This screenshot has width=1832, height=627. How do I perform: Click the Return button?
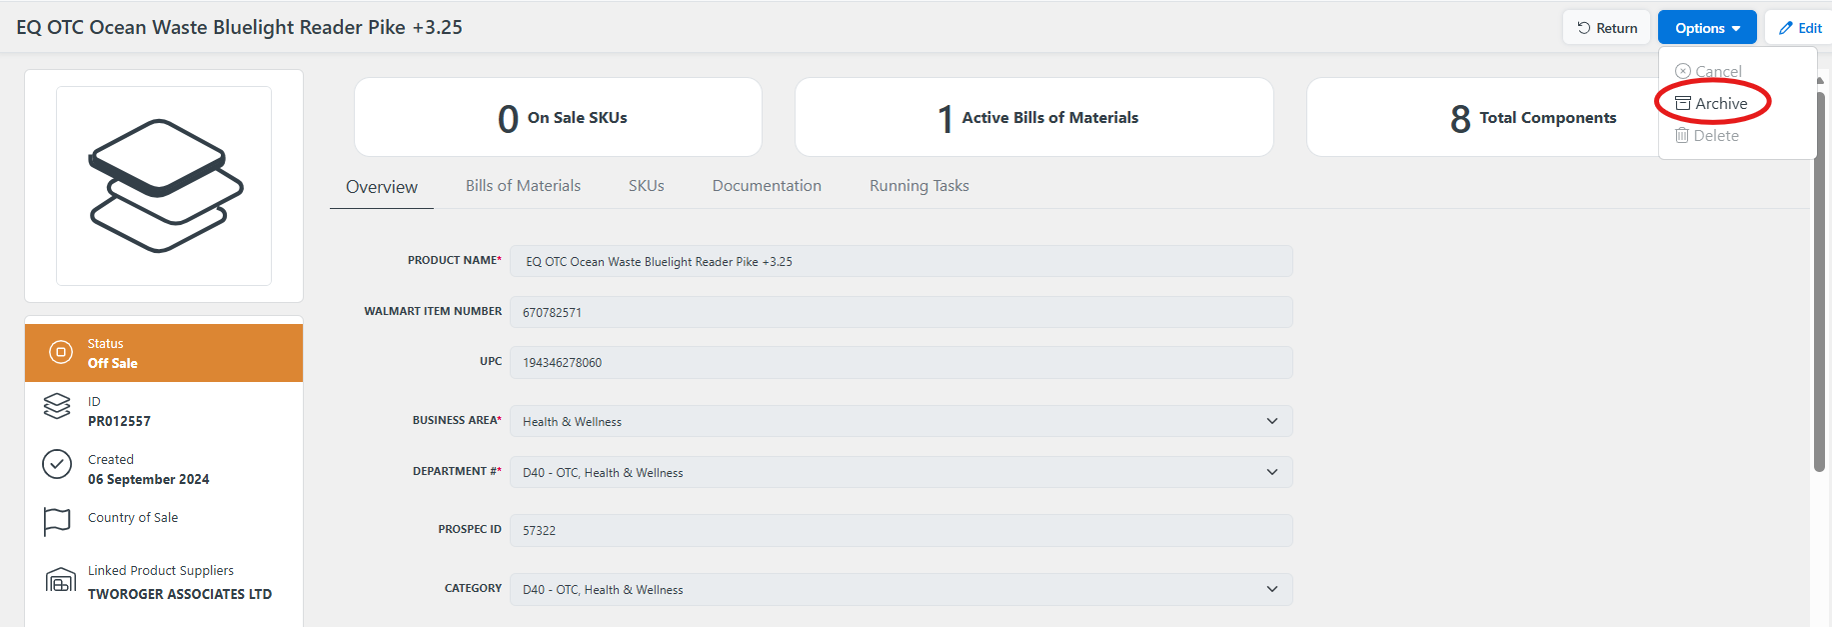(x=1607, y=28)
